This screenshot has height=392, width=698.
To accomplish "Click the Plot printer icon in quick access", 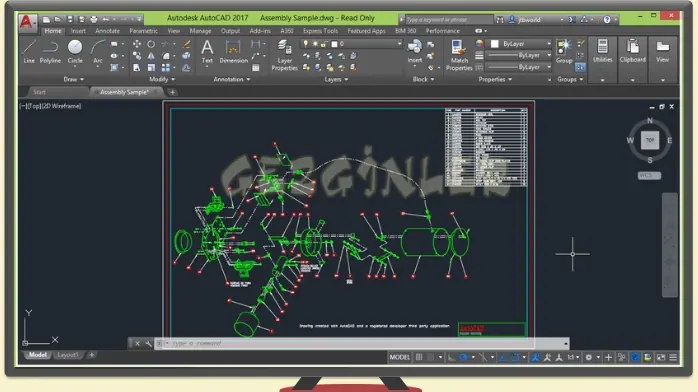I will coord(93,19).
